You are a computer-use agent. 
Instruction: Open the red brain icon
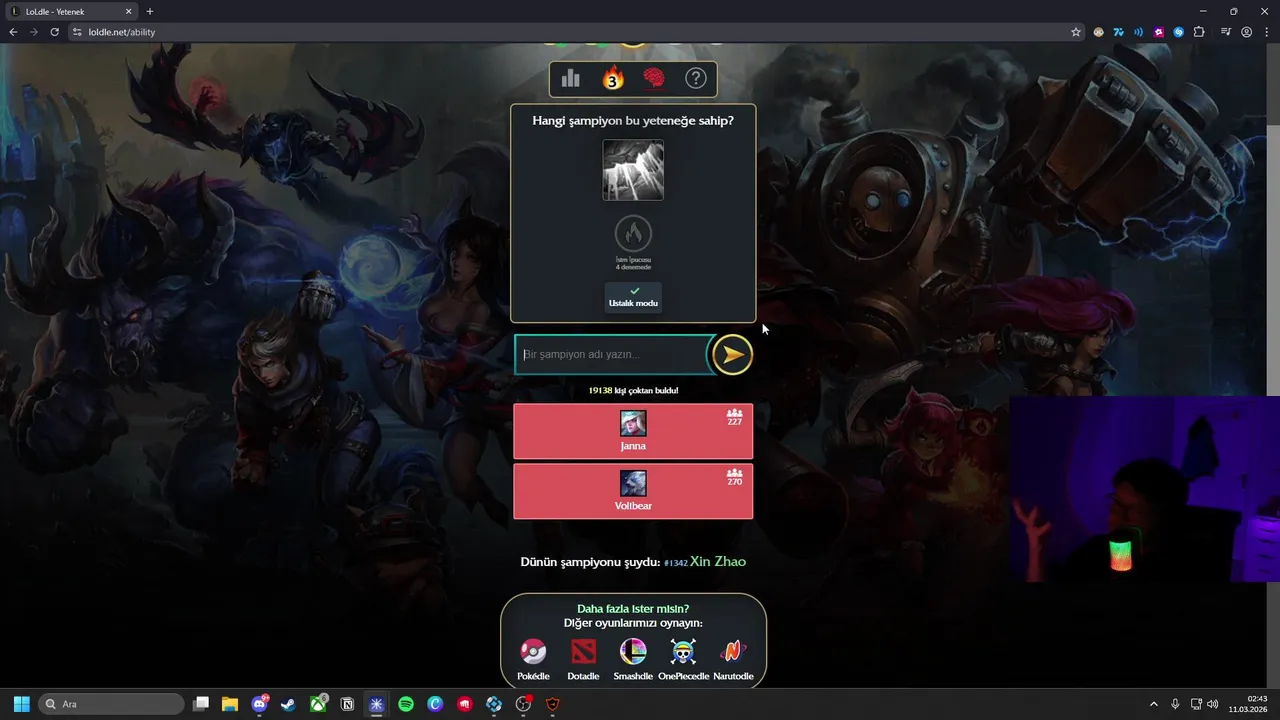click(x=654, y=79)
